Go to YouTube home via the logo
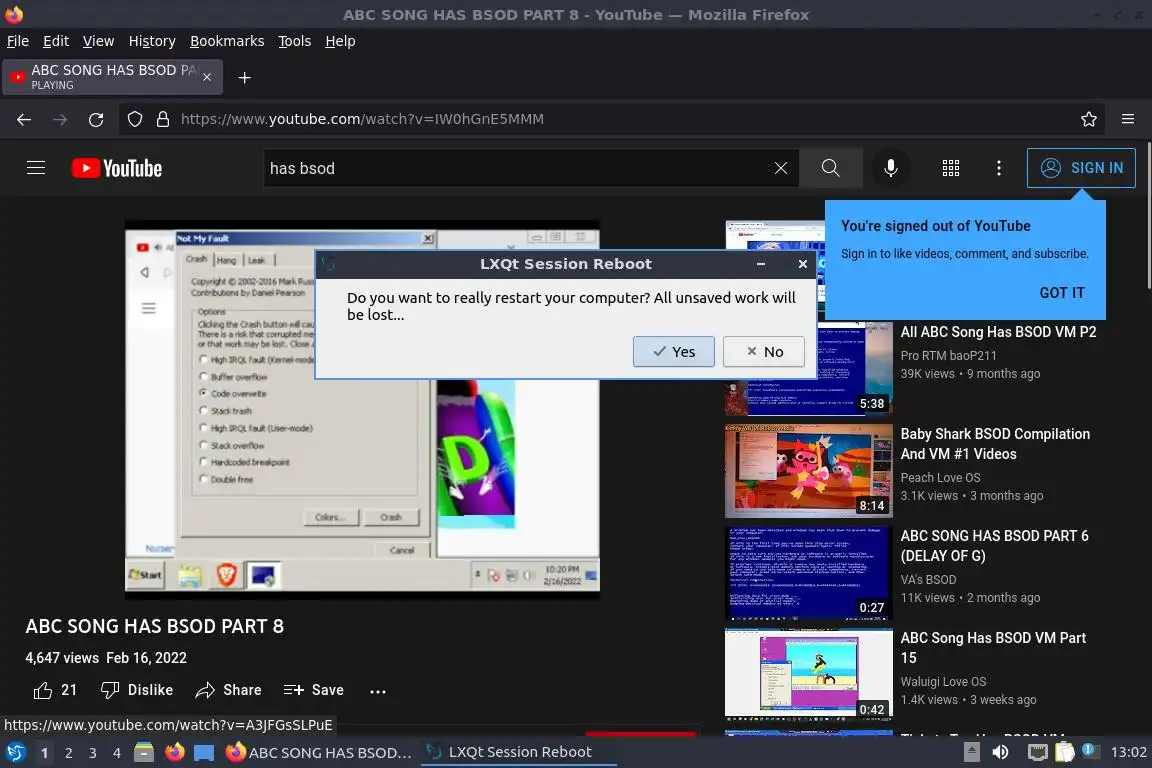1152x768 pixels. click(x=117, y=168)
